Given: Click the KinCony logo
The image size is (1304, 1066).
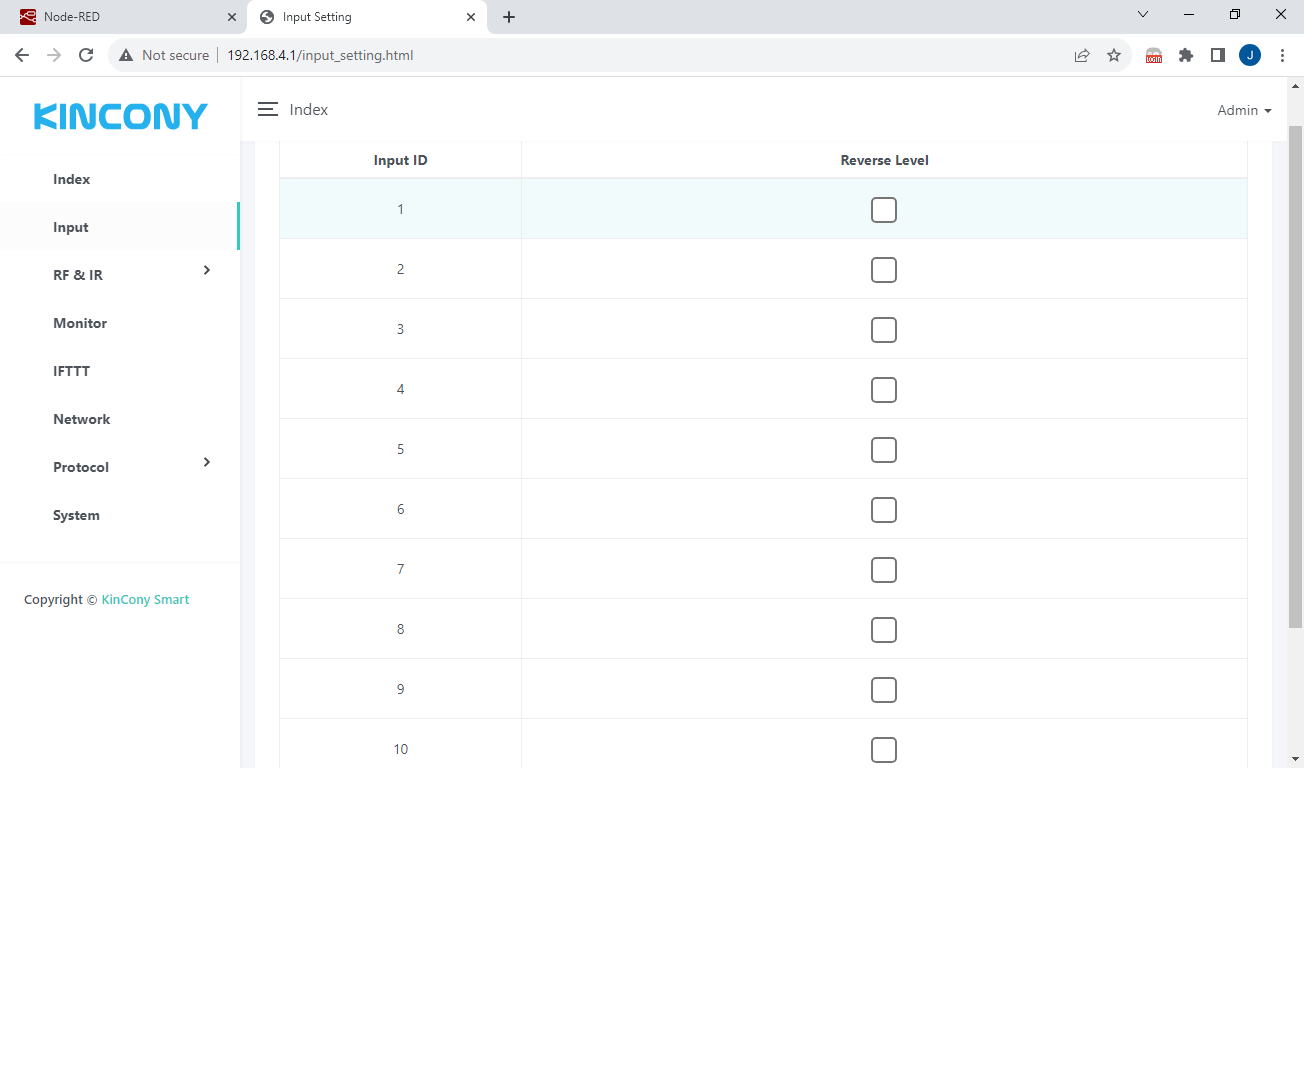Looking at the screenshot, I should 120,117.
